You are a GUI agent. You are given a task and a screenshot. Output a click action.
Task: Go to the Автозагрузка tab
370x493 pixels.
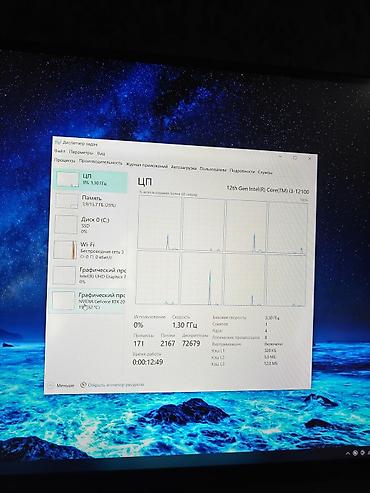pos(183,168)
